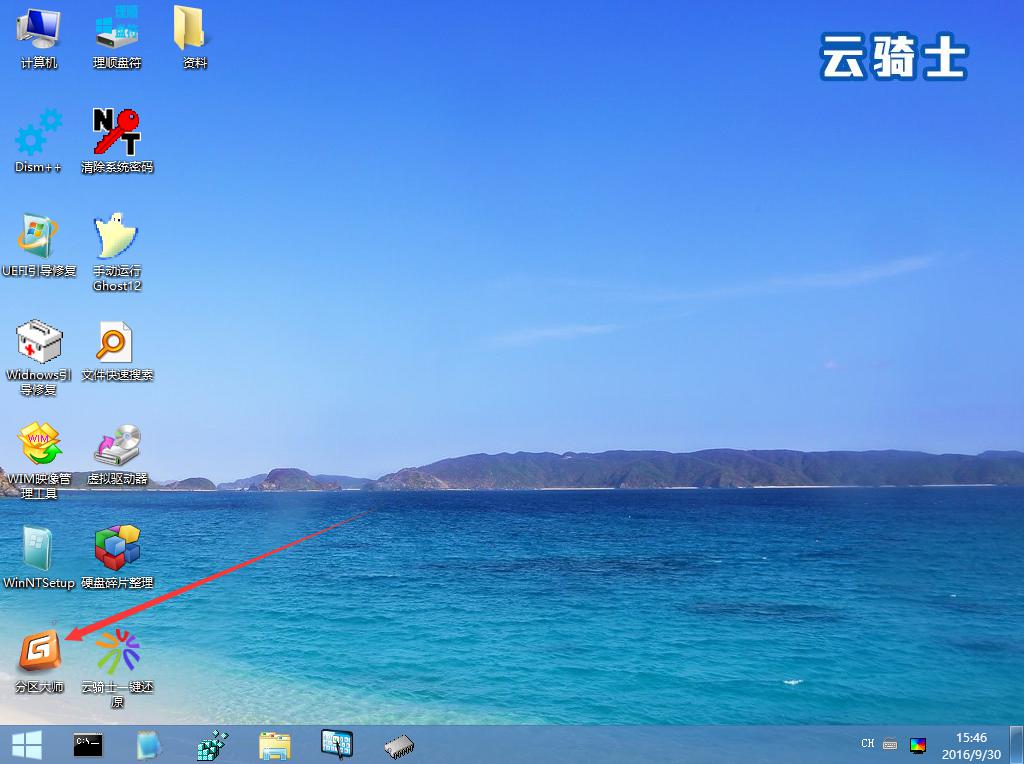The image size is (1024, 764).
Task: Select the 虚拟驱动器 disc drive icon
Action: tap(117, 454)
